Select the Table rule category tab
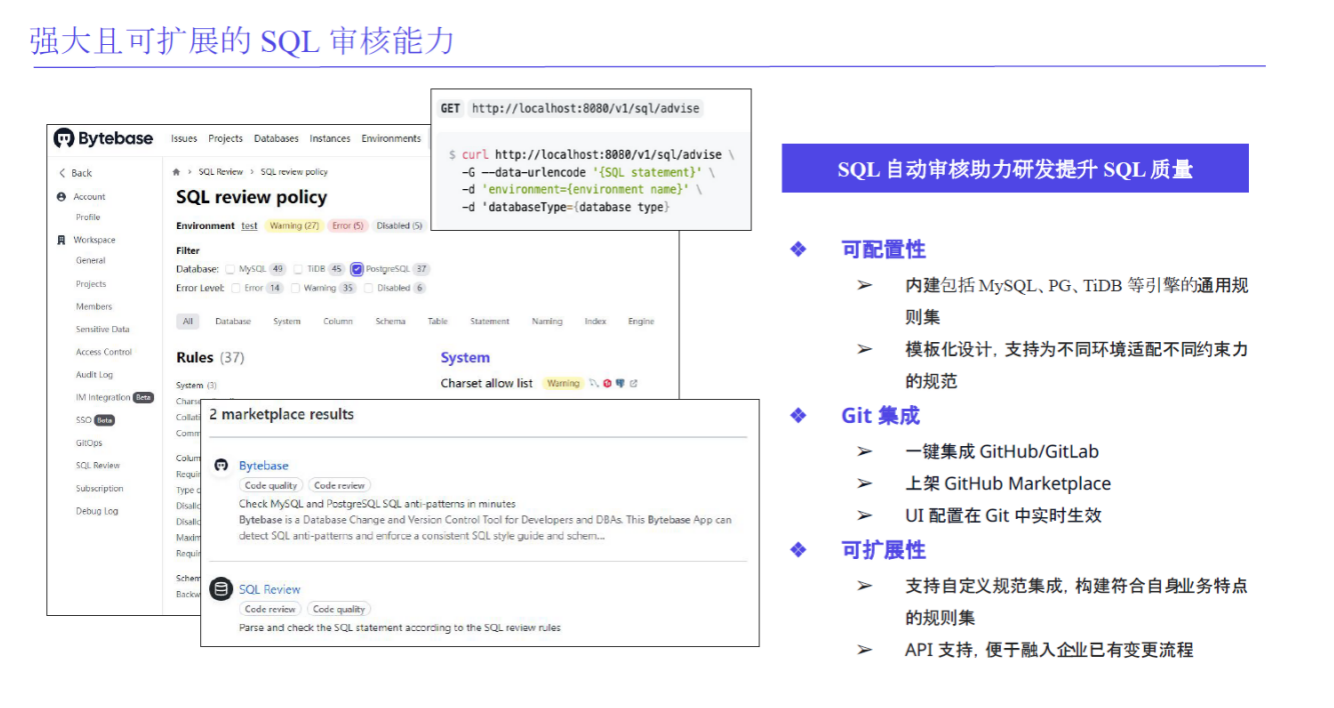 click(x=438, y=321)
